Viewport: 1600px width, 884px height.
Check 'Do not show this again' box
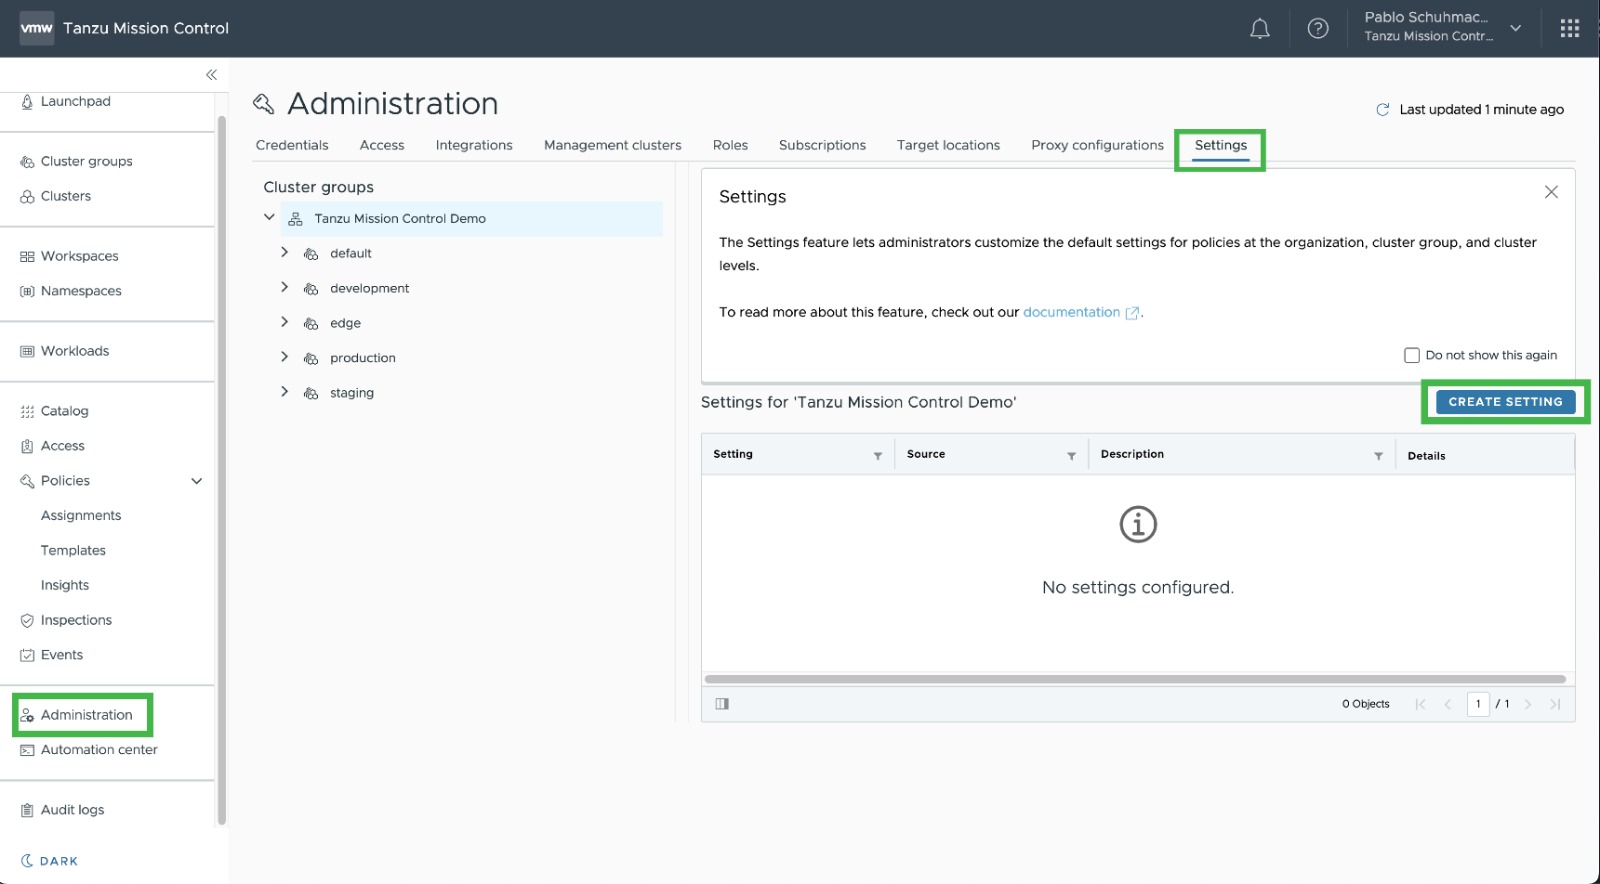tap(1412, 355)
